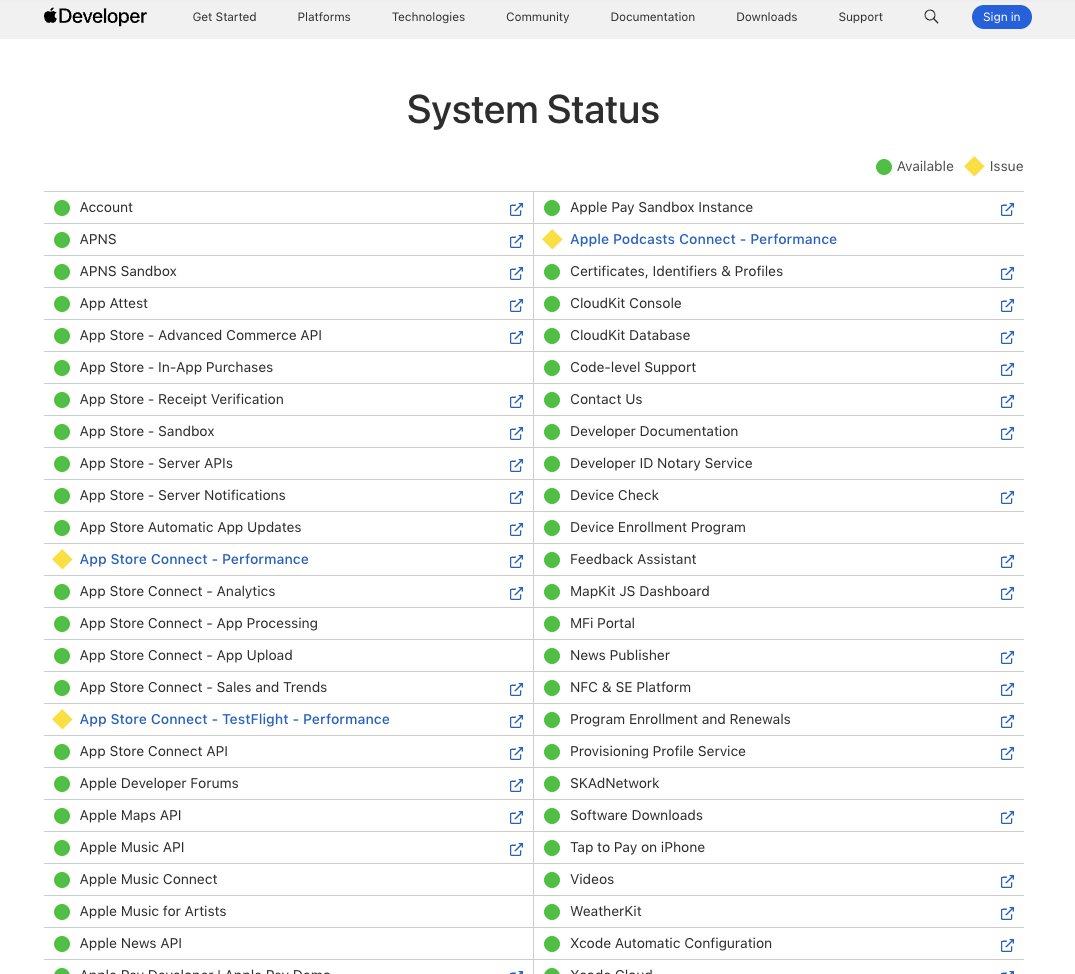Click 'Tap to Pay on iPhone' text

coord(637,847)
